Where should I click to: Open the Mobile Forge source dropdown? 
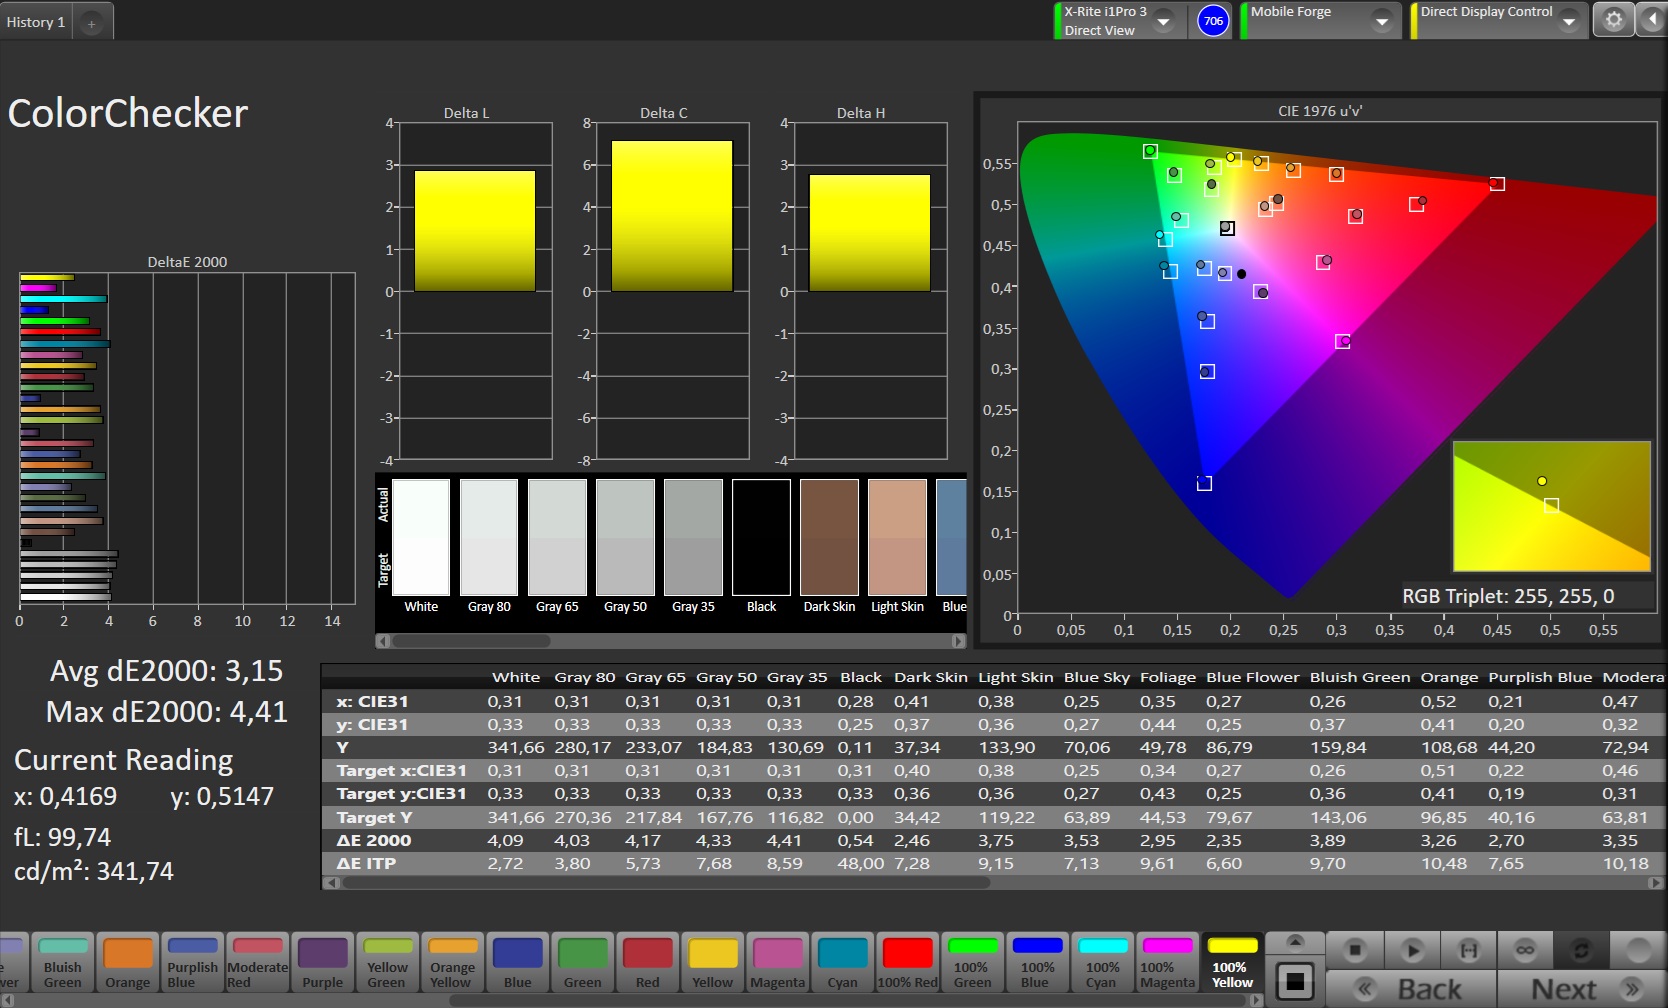[1381, 21]
